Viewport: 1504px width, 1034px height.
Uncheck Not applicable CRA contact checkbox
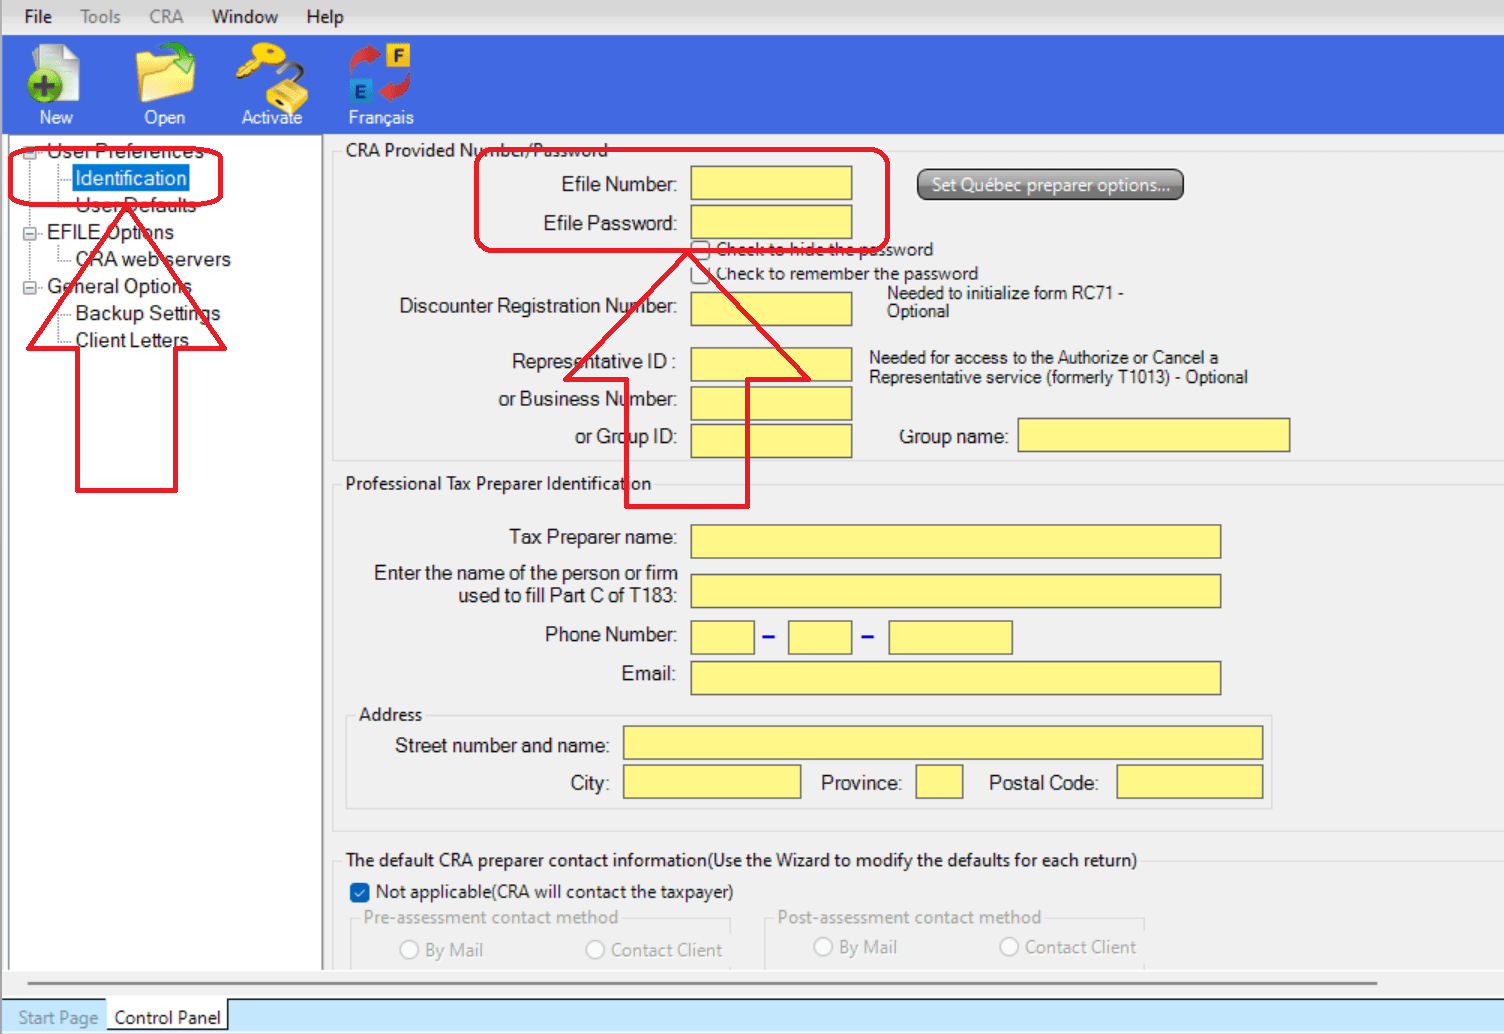point(359,892)
